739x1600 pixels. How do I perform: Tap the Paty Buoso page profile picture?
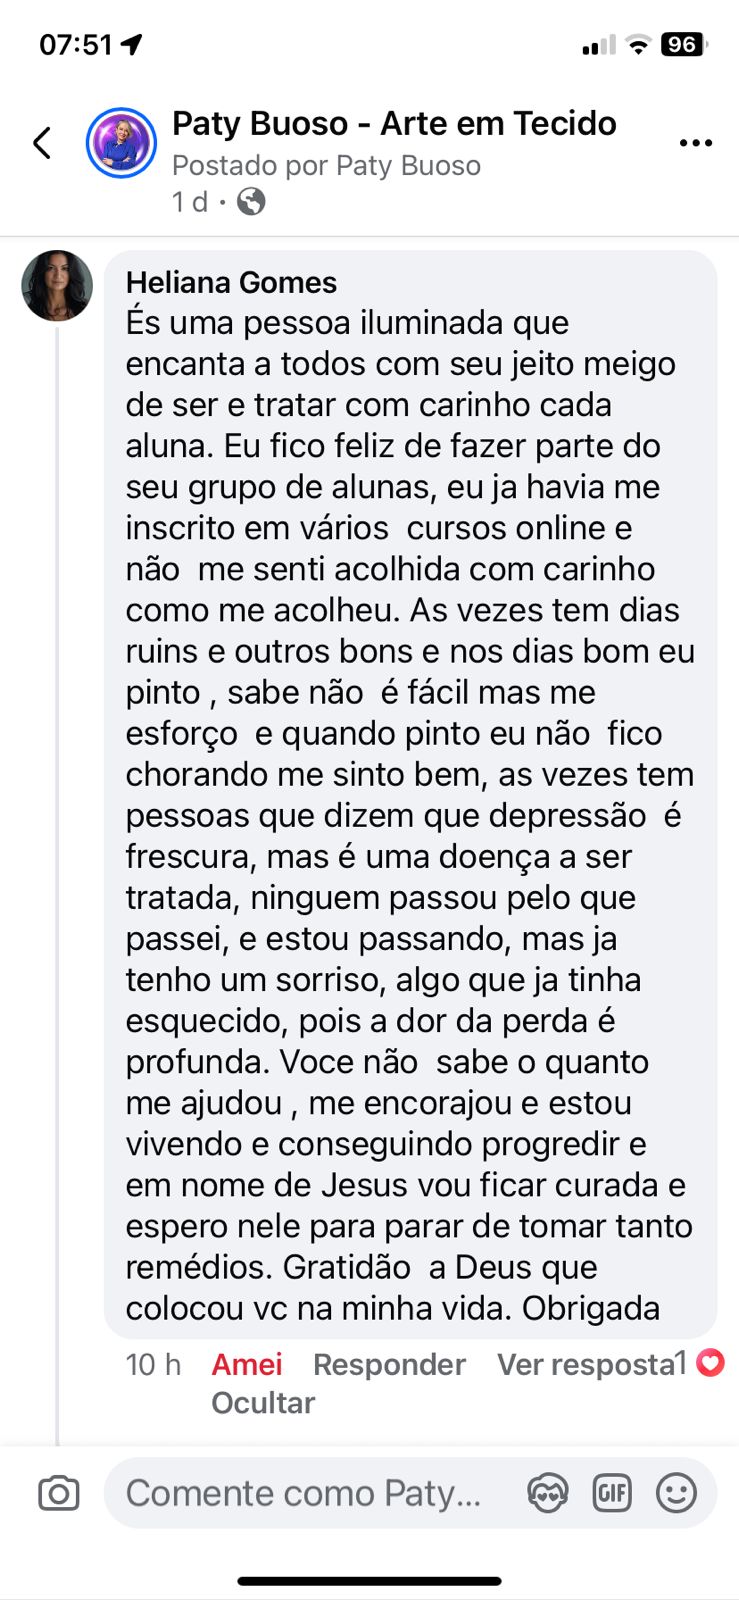121,143
